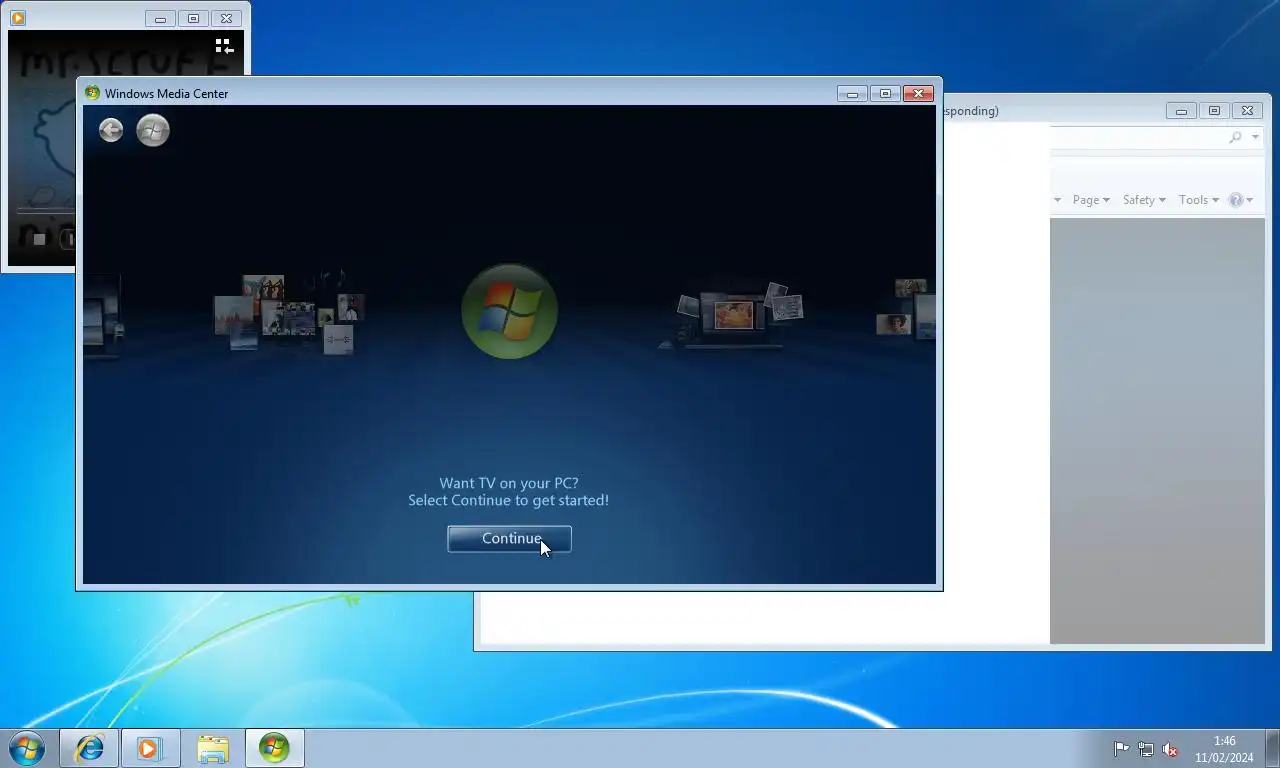This screenshot has width=1280, height=768.
Task: Click the Media Player seek bar
Action: (45, 211)
